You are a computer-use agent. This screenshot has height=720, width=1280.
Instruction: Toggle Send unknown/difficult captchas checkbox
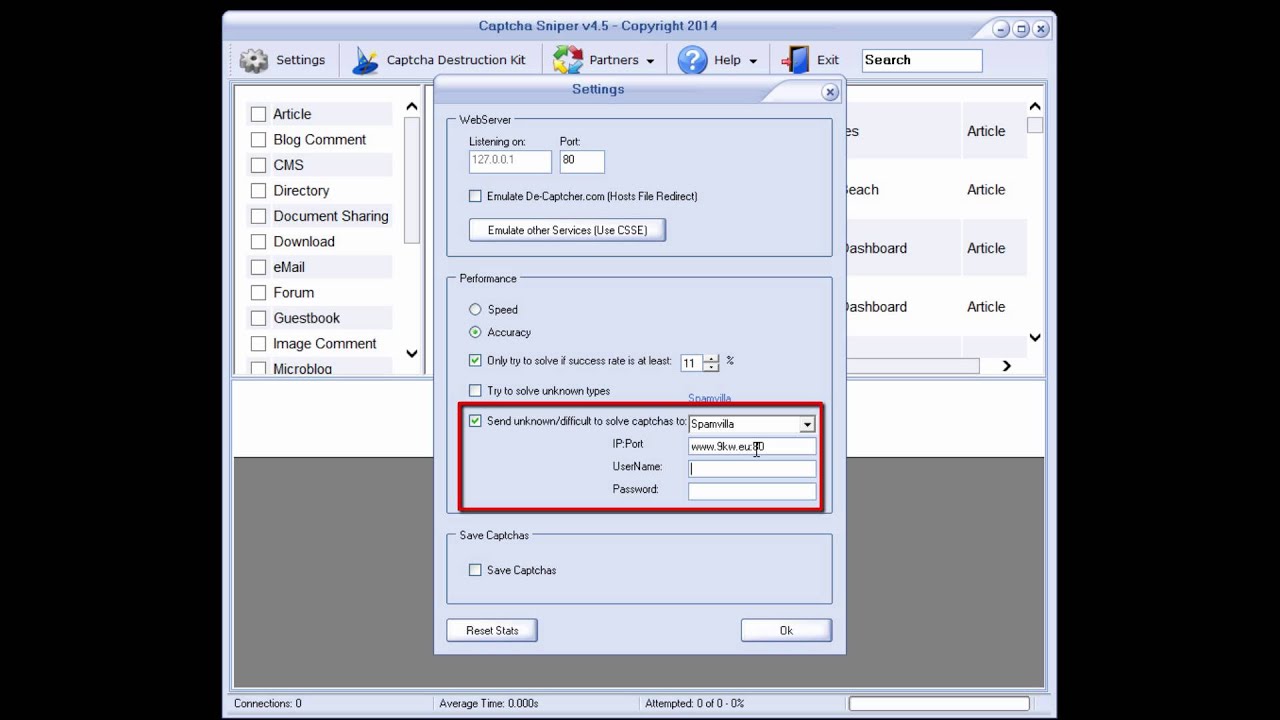[475, 421]
